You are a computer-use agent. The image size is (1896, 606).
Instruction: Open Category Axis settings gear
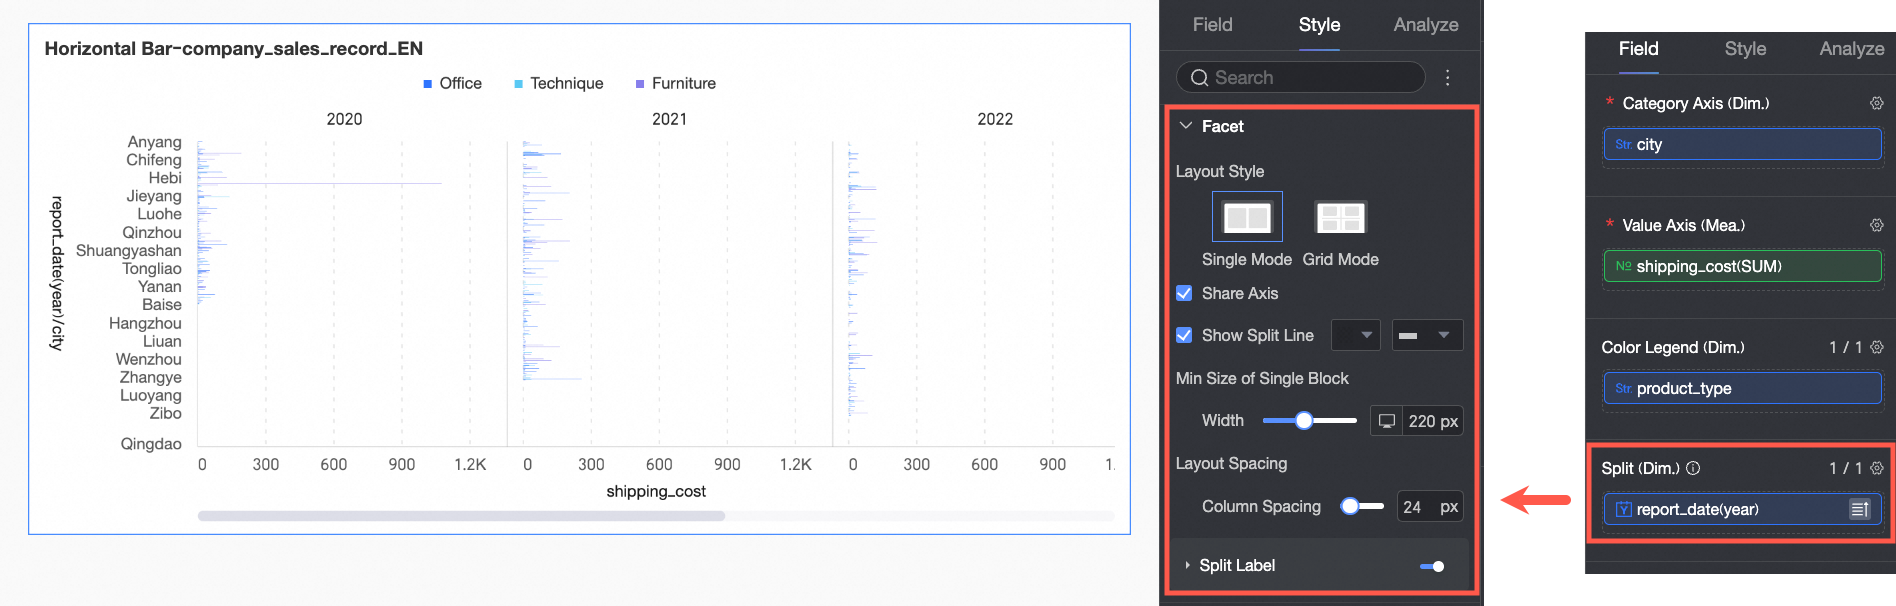tap(1877, 103)
